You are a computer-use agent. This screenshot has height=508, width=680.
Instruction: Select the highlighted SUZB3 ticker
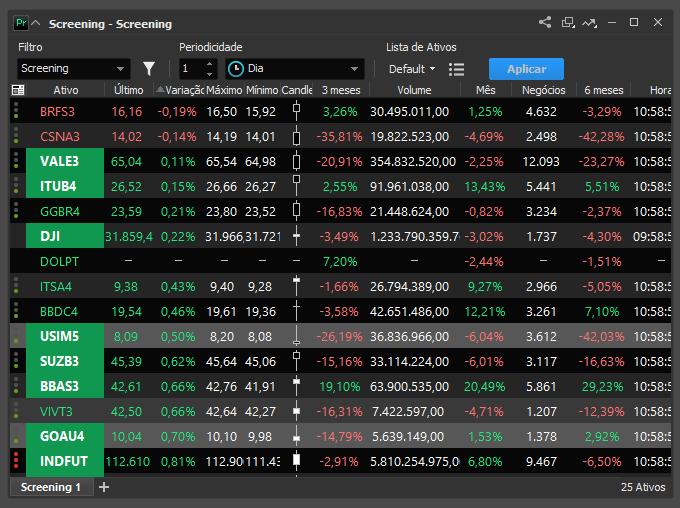pos(65,361)
